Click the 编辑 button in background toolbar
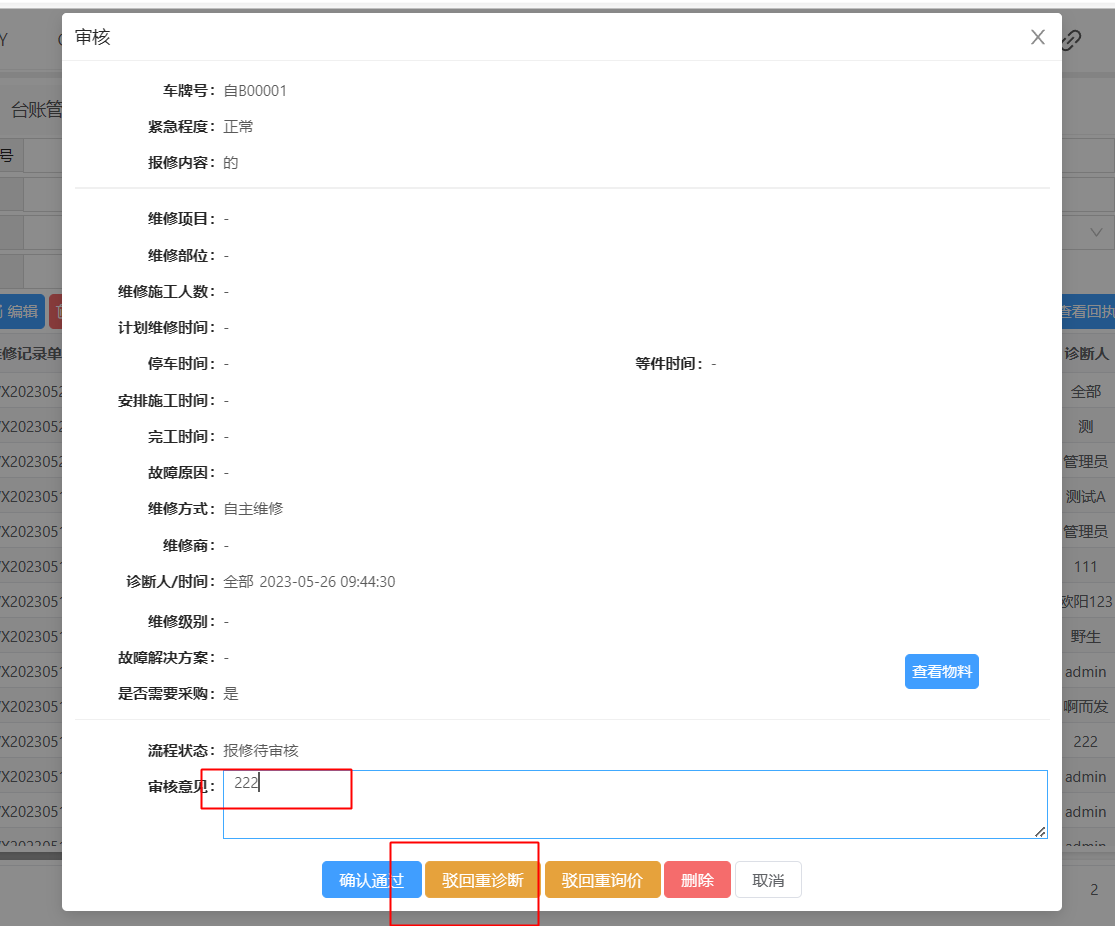 pyautogui.click(x=22, y=311)
